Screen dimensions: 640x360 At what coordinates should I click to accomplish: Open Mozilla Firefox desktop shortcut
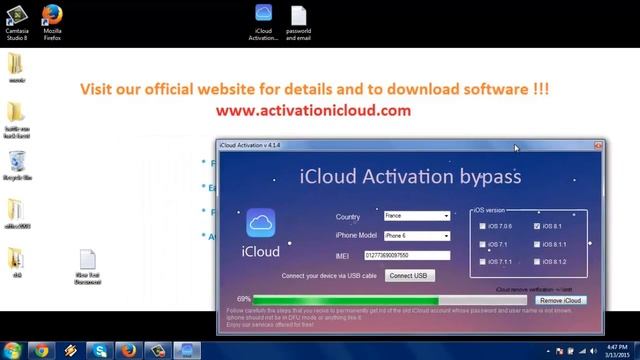coord(52,22)
